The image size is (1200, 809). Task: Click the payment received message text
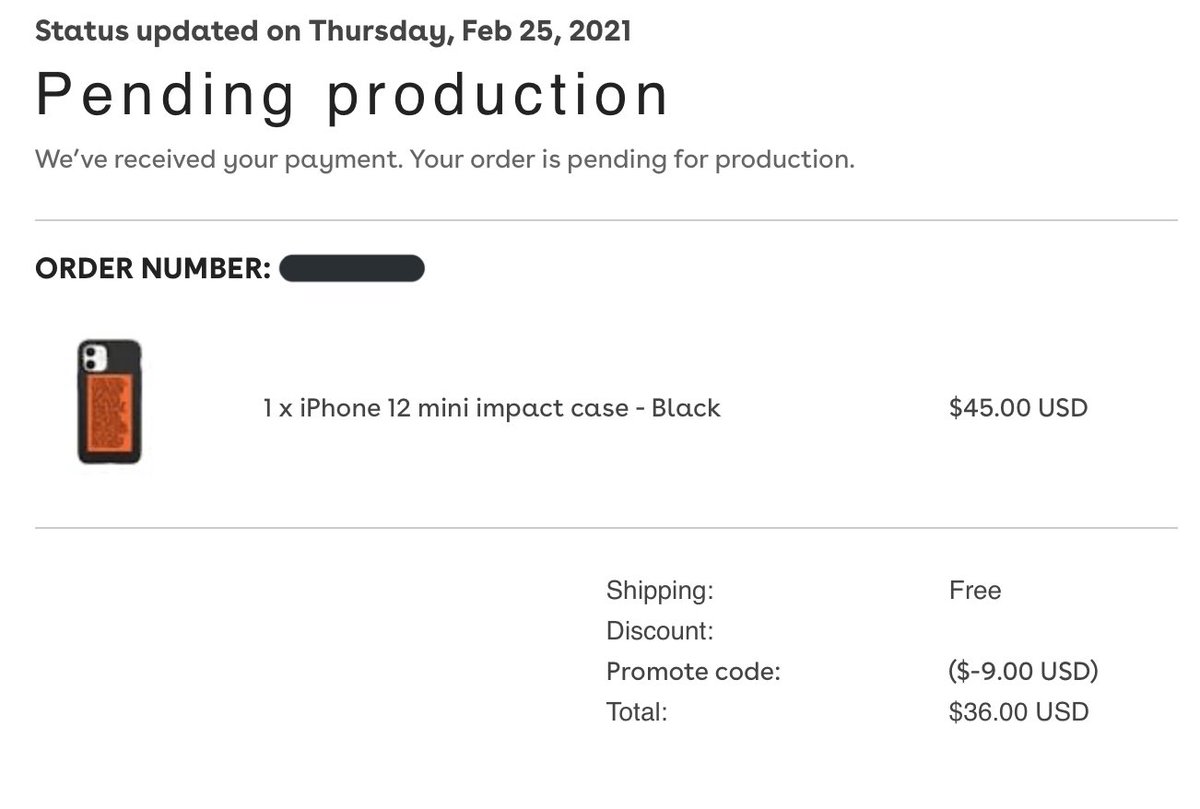(444, 159)
